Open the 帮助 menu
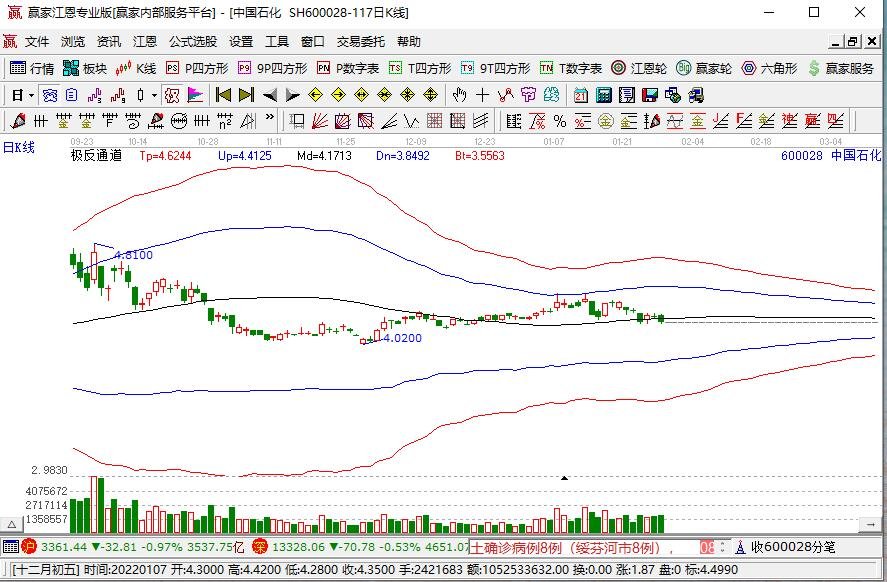 pyautogui.click(x=408, y=41)
